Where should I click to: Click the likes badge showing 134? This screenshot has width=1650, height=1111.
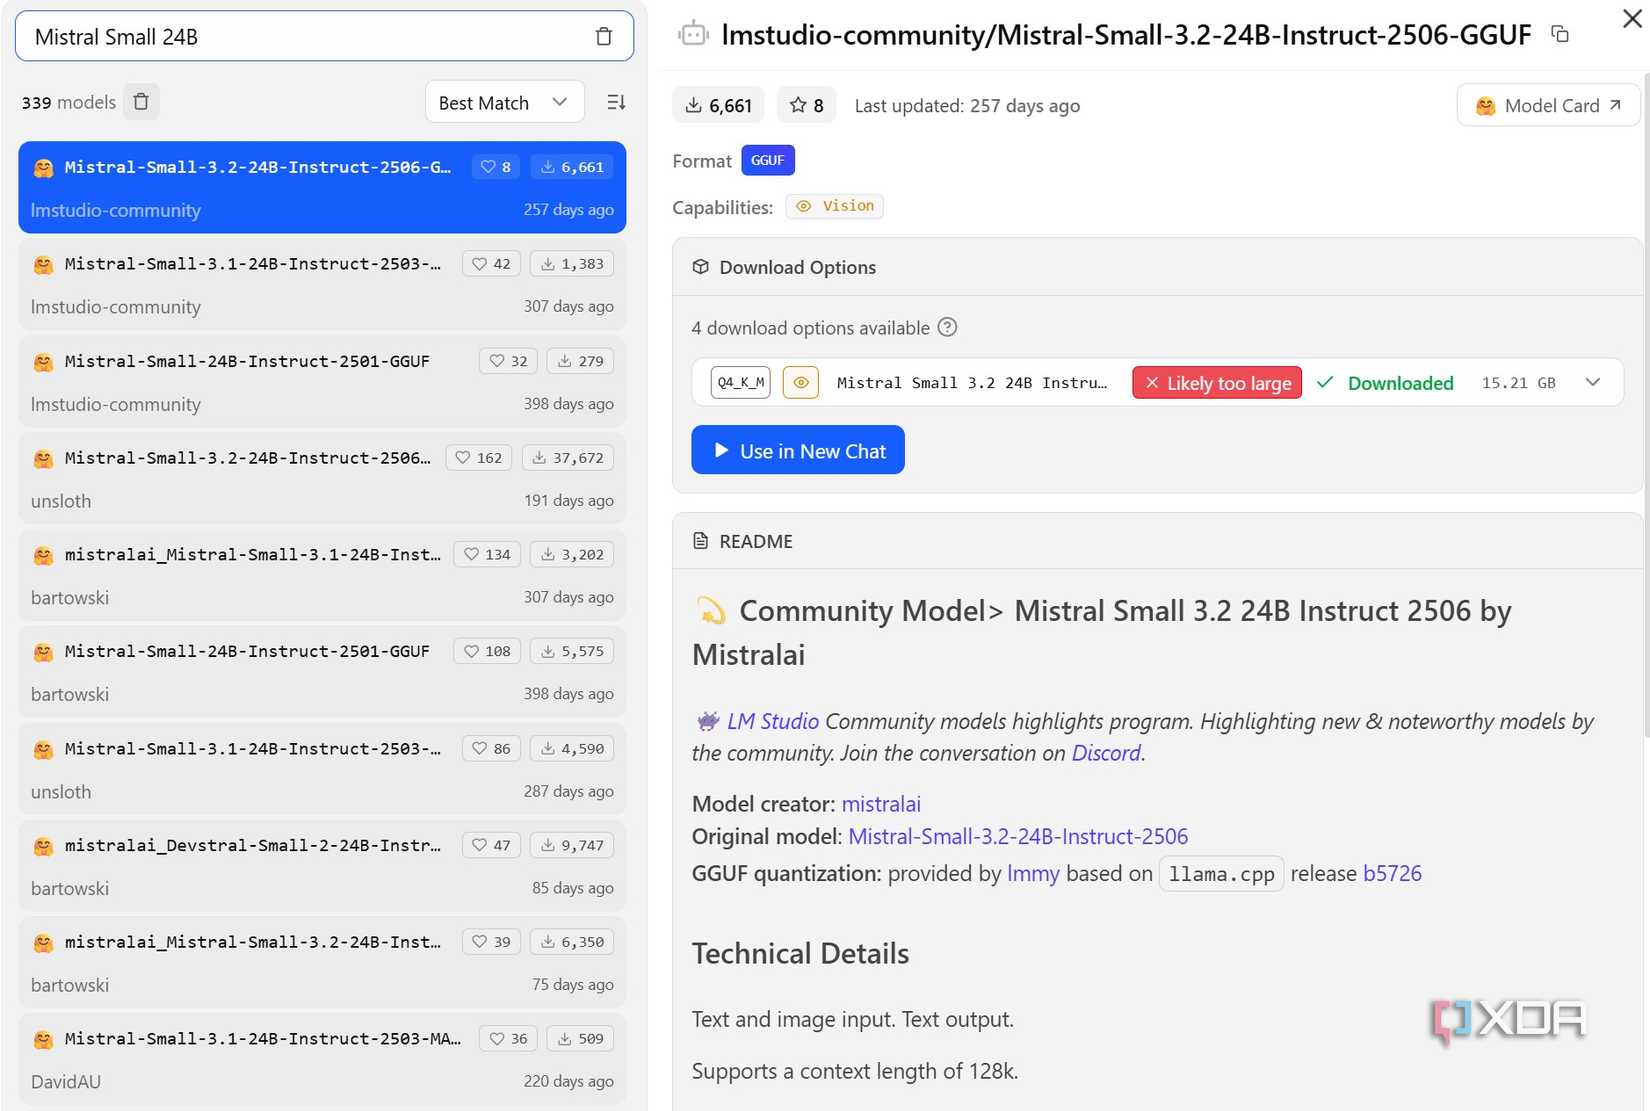[488, 554]
